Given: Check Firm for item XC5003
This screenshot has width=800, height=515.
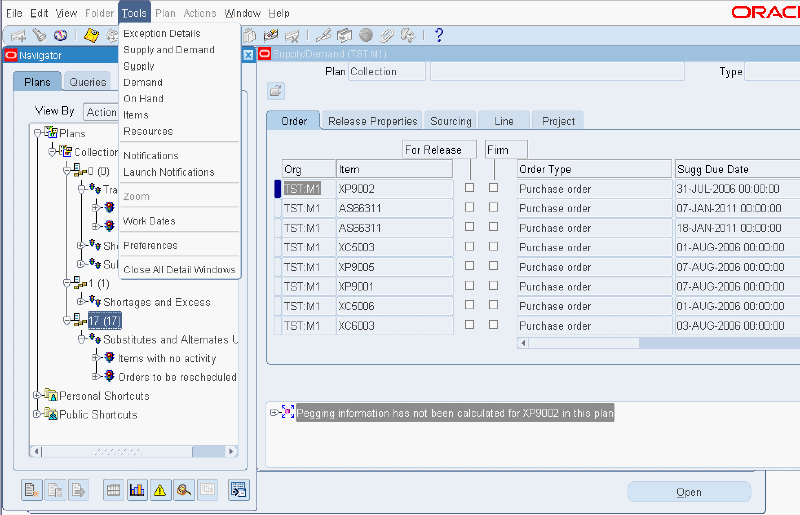Looking at the screenshot, I should [x=493, y=247].
